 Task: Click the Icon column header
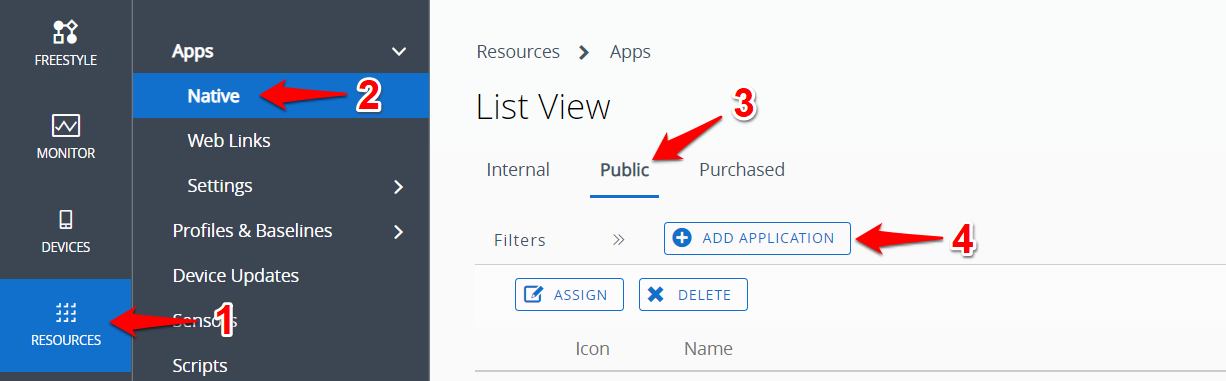coord(592,349)
